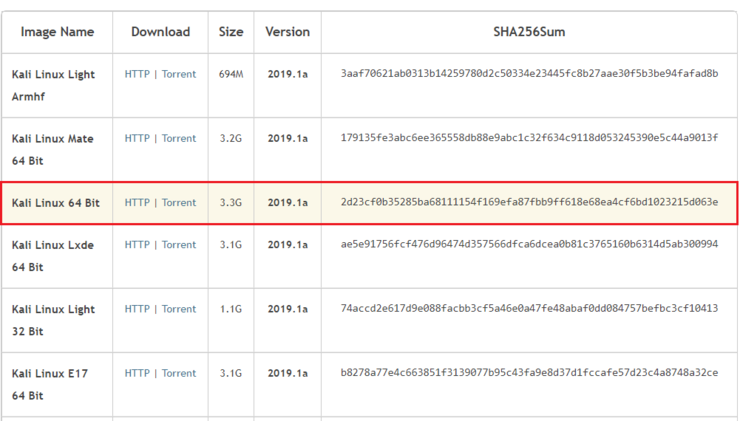Click SHA256 hash starting with 179135fe3abc
The height and width of the screenshot is (421, 740).
529,137
